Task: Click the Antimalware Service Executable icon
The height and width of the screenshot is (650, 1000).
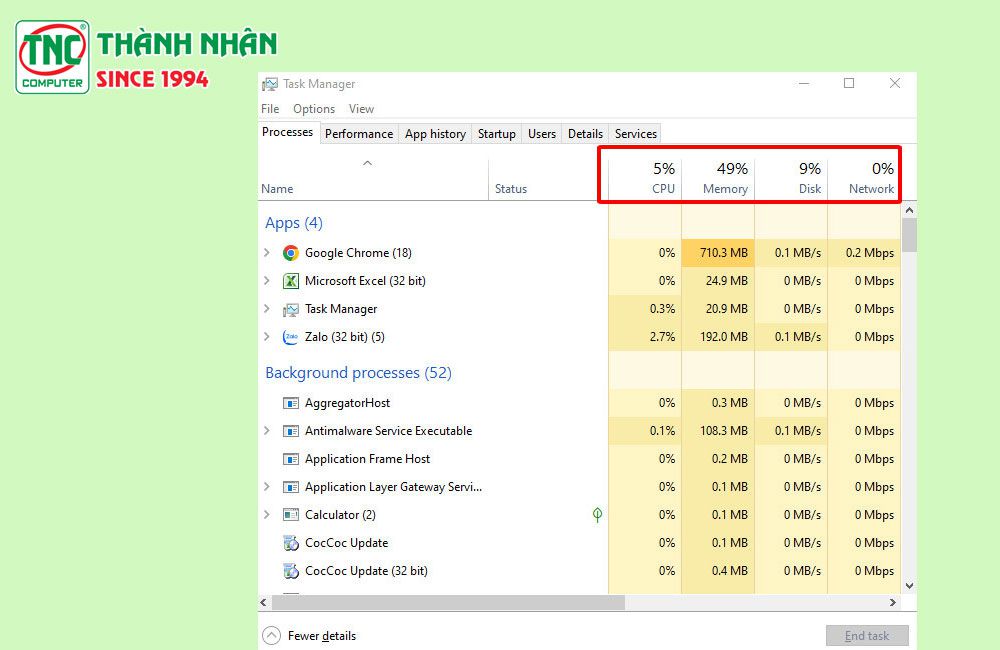Action: point(291,431)
